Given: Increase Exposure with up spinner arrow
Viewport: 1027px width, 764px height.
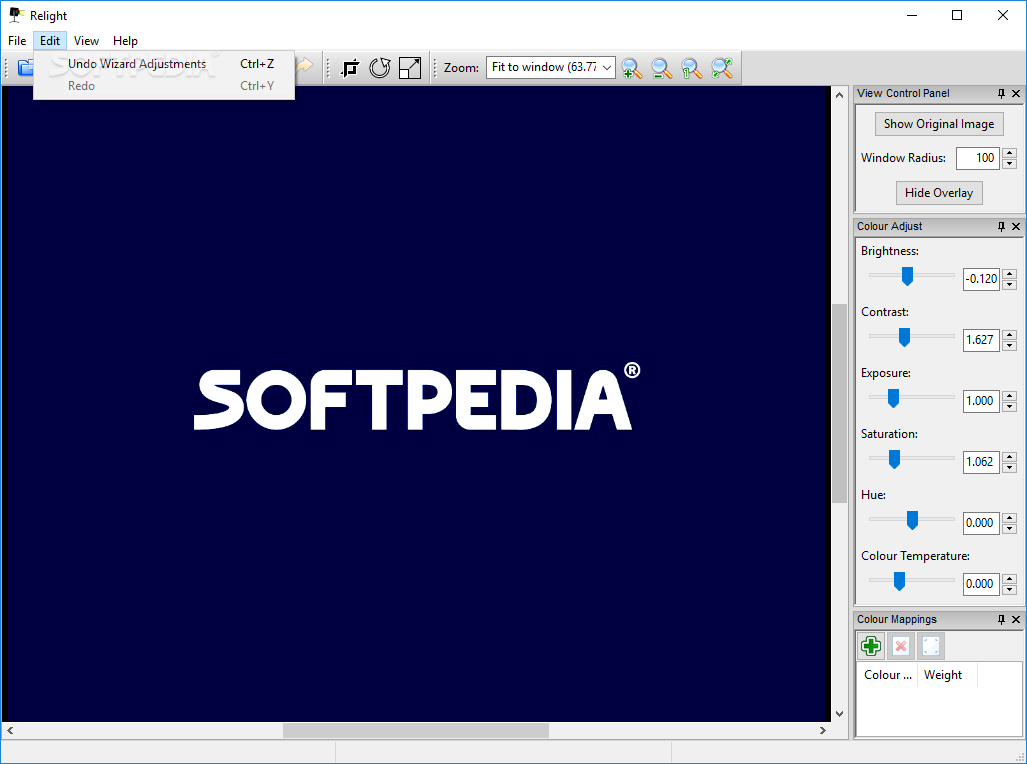Looking at the screenshot, I should tap(1009, 396).
